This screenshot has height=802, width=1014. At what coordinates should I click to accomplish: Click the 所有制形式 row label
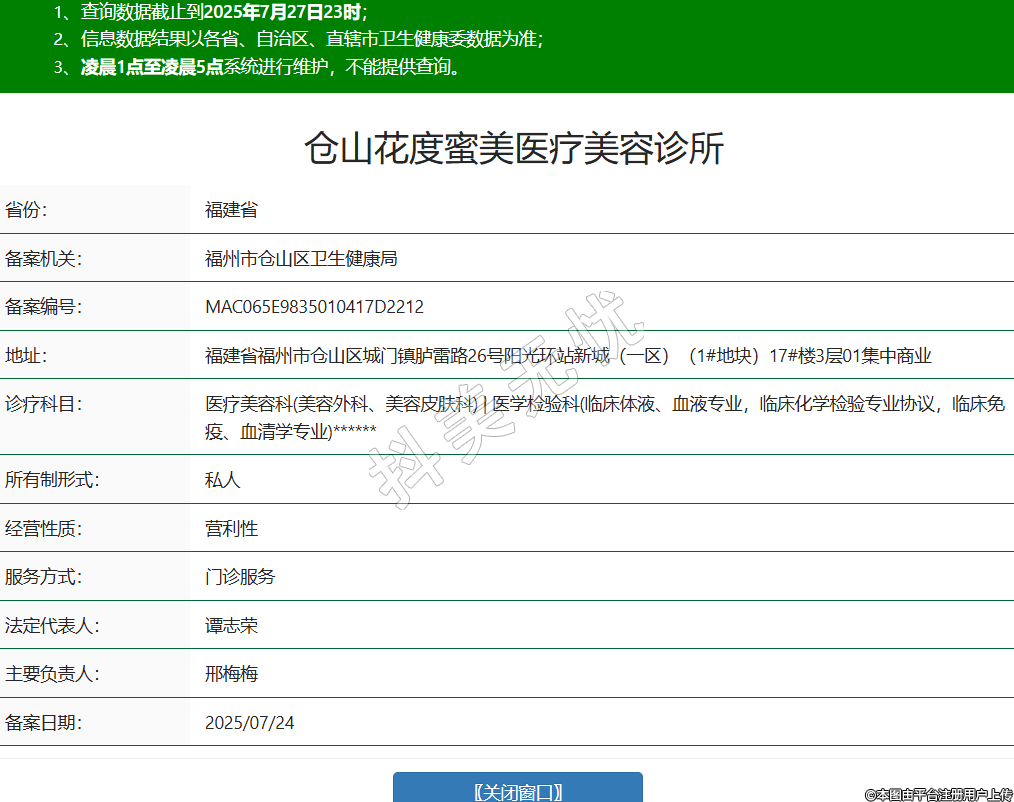pyautogui.click(x=52, y=480)
